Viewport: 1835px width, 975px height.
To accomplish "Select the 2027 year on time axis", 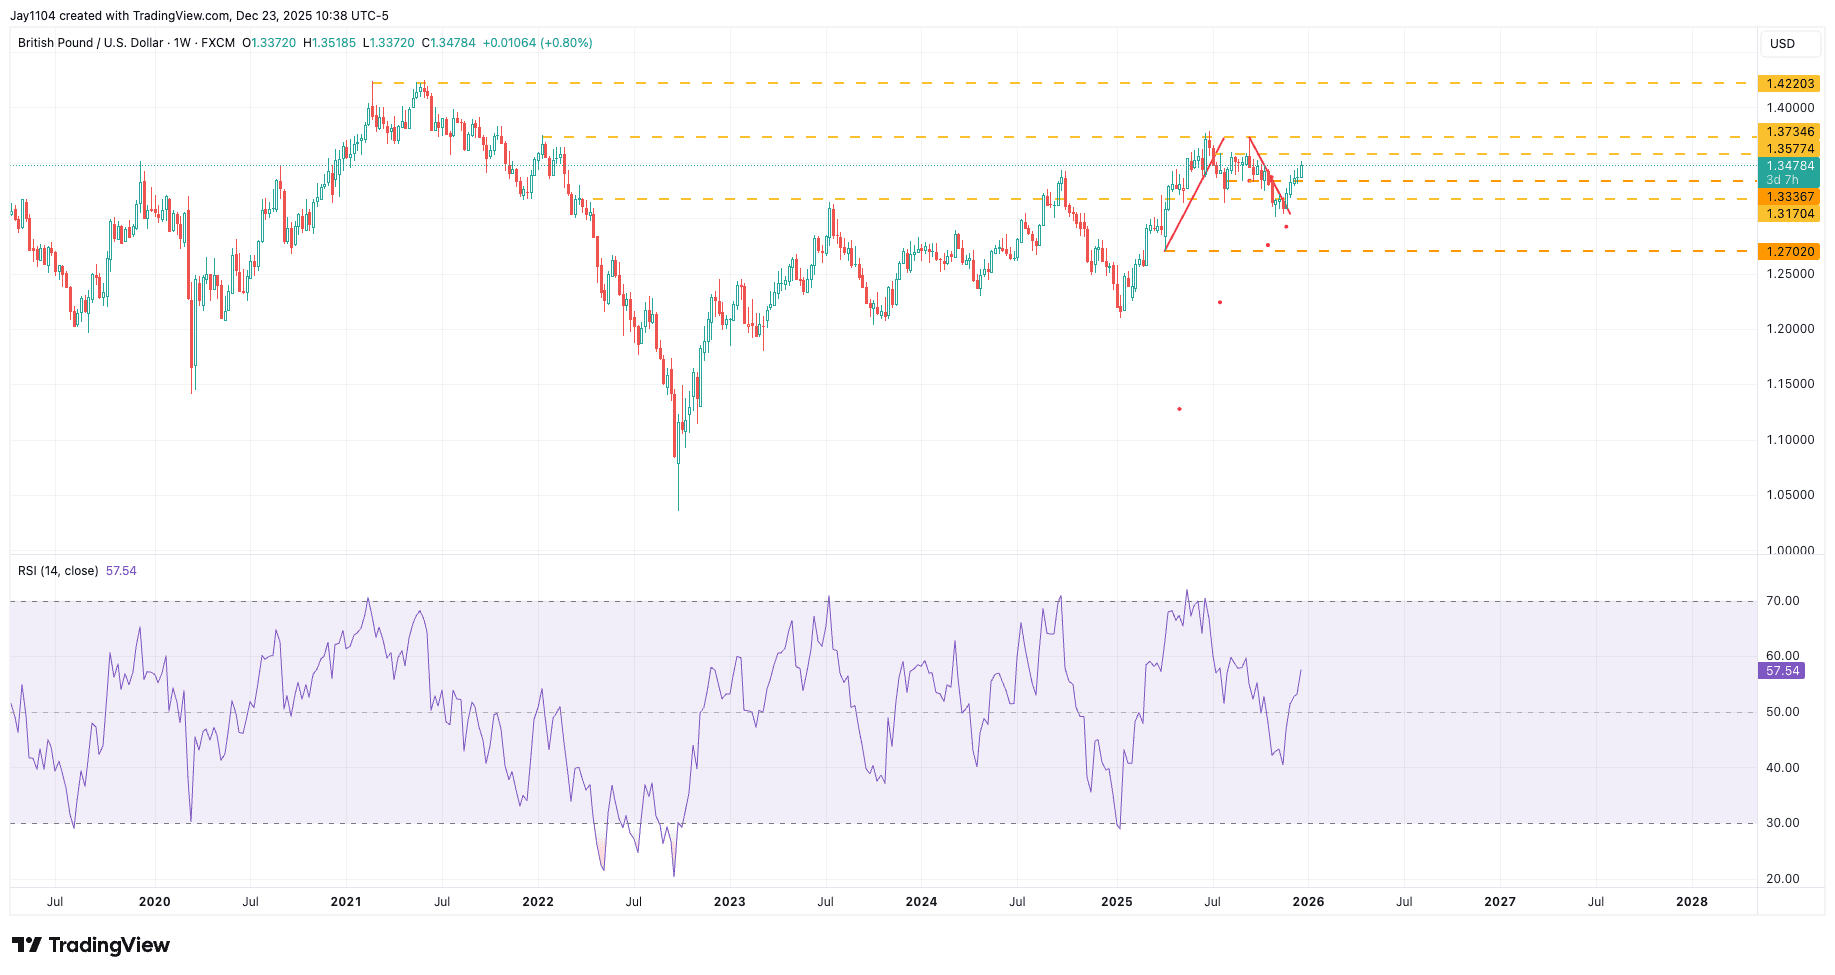I will [x=1500, y=901].
